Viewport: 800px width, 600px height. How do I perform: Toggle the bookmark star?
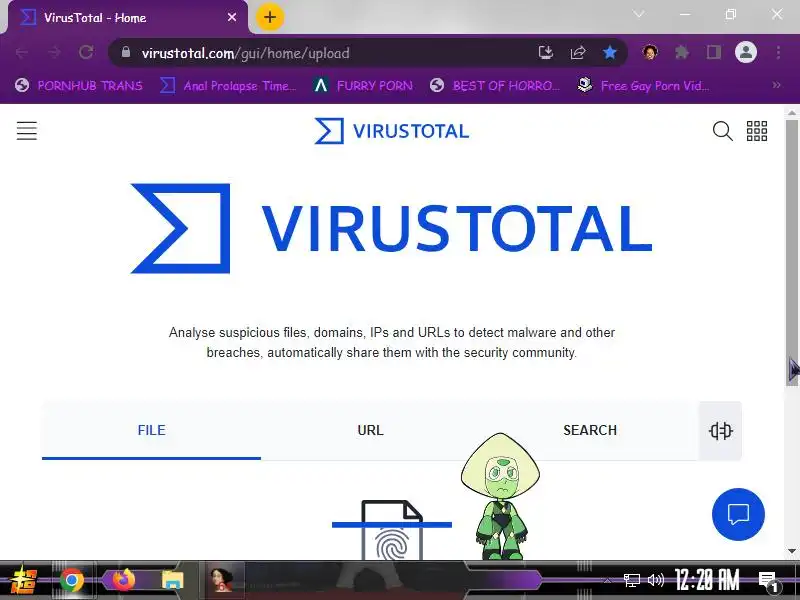pyautogui.click(x=610, y=53)
